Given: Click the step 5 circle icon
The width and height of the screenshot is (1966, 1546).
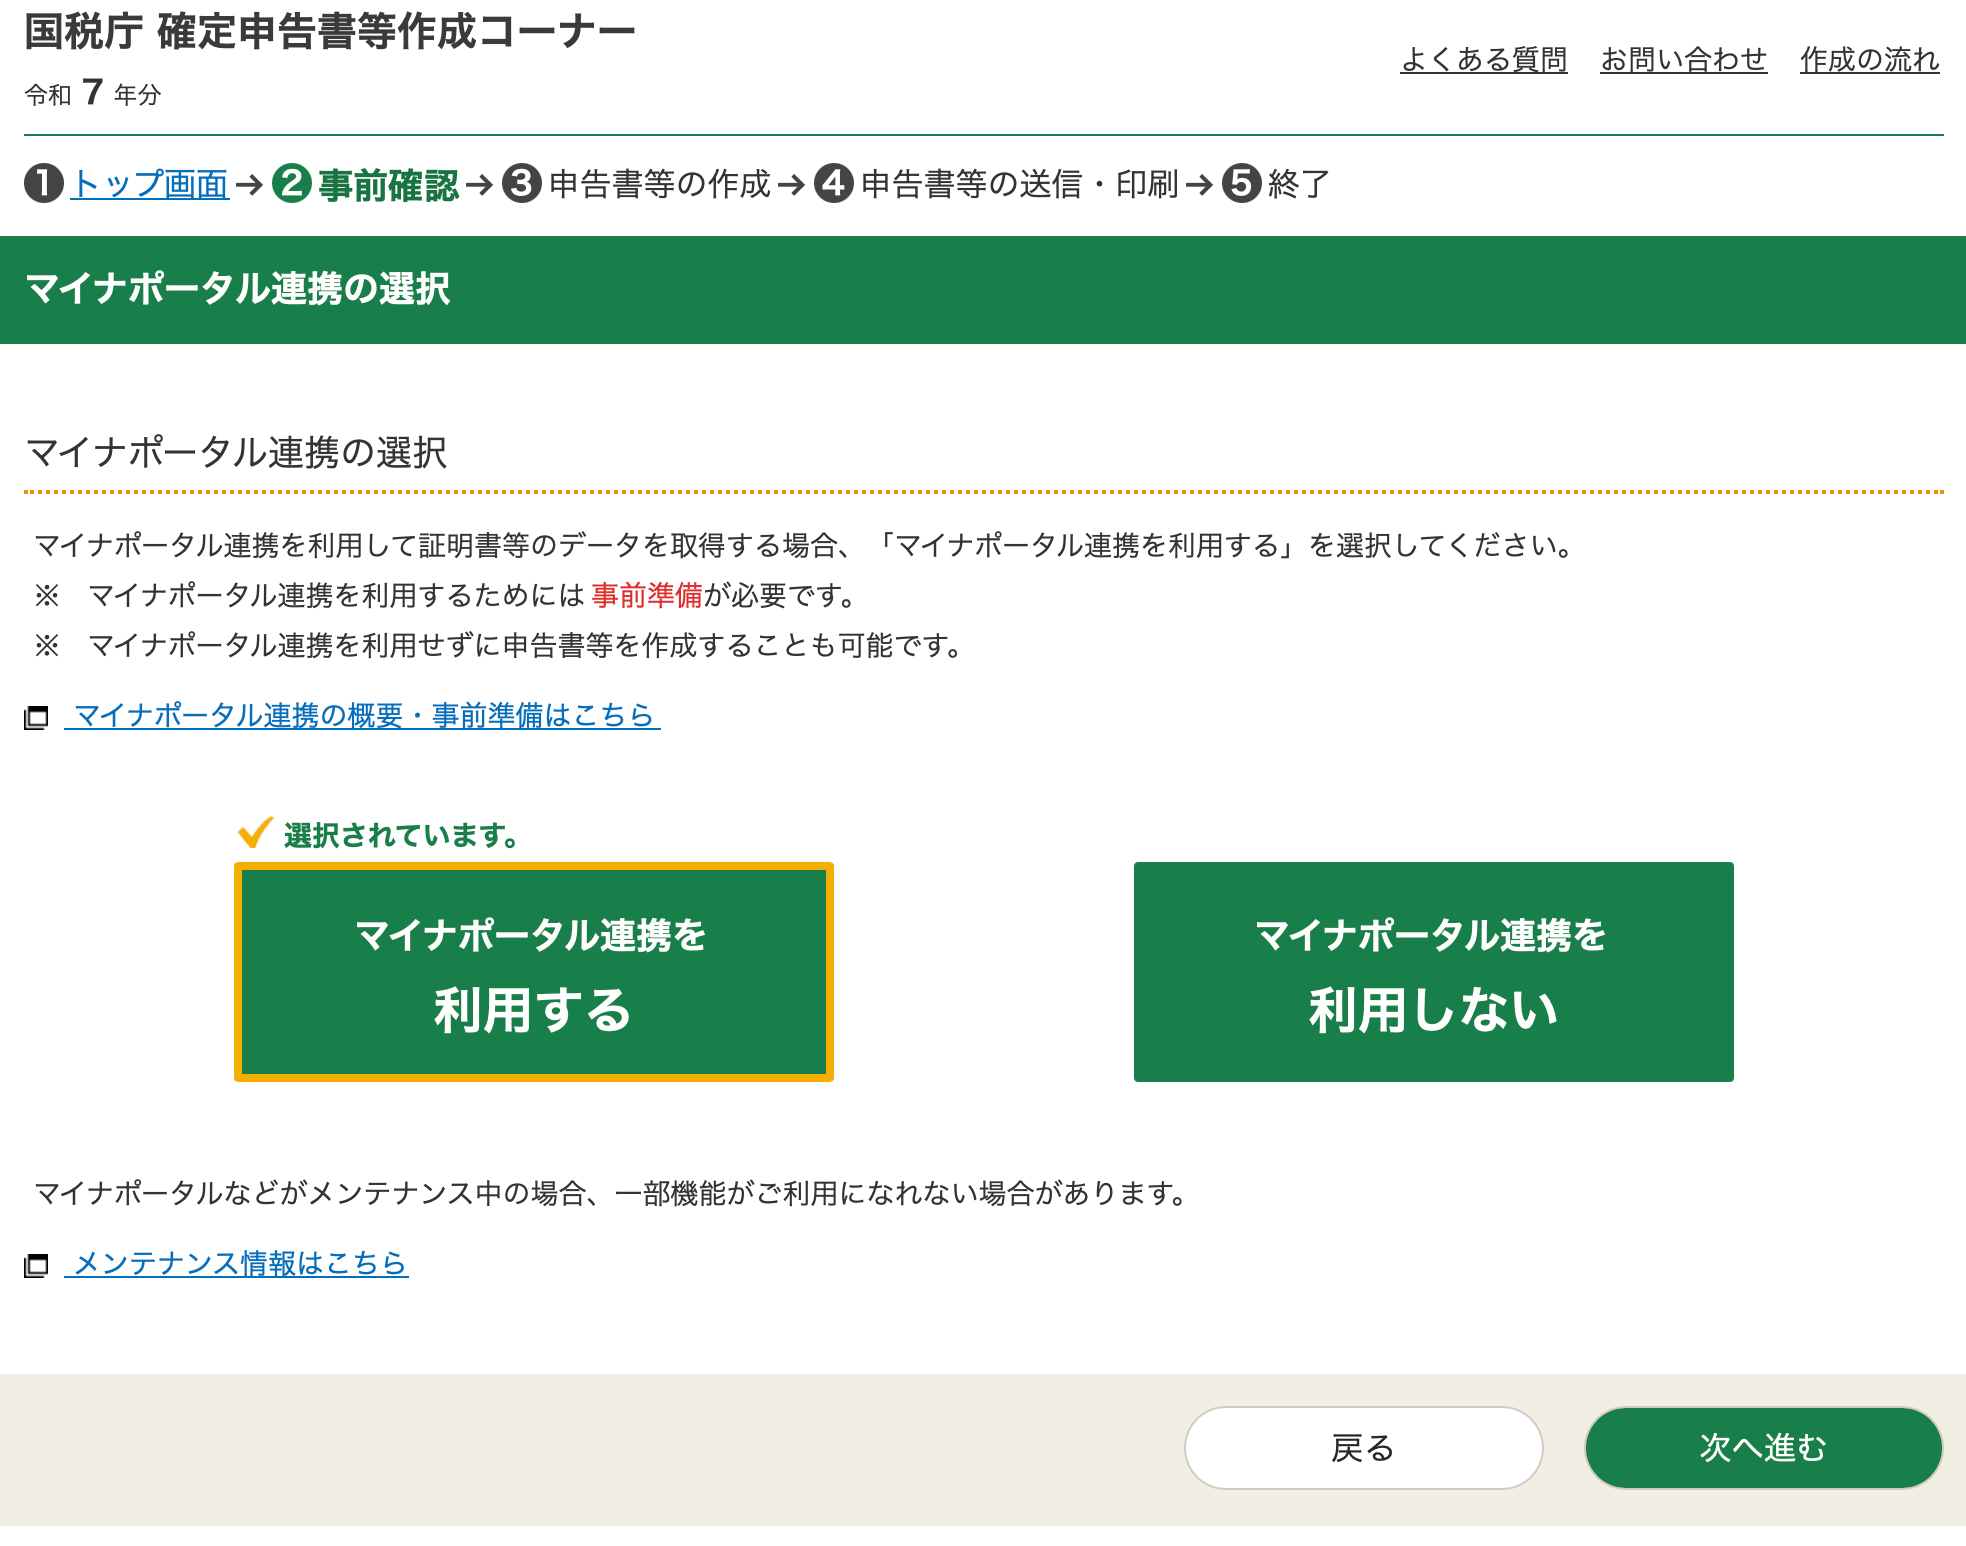Looking at the screenshot, I should (1242, 184).
